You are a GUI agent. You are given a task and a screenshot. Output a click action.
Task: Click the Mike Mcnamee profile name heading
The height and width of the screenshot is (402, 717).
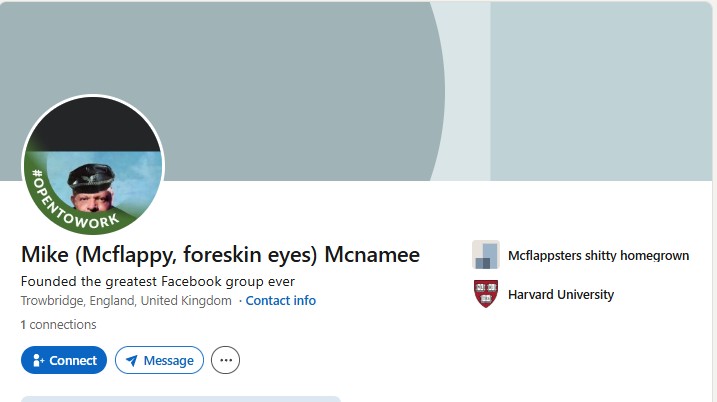[x=220, y=255]
